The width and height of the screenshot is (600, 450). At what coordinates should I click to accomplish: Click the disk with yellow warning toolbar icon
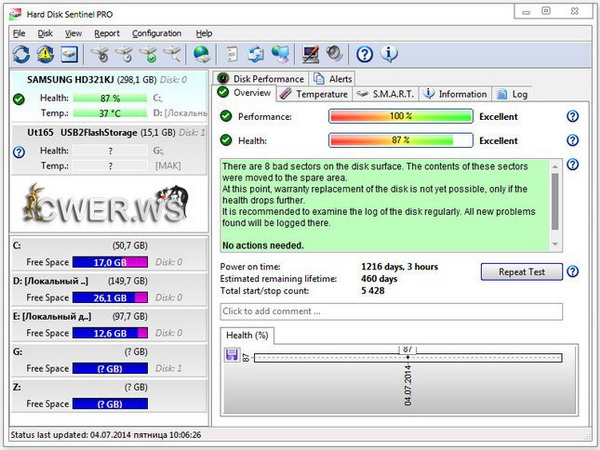point(45,54)
